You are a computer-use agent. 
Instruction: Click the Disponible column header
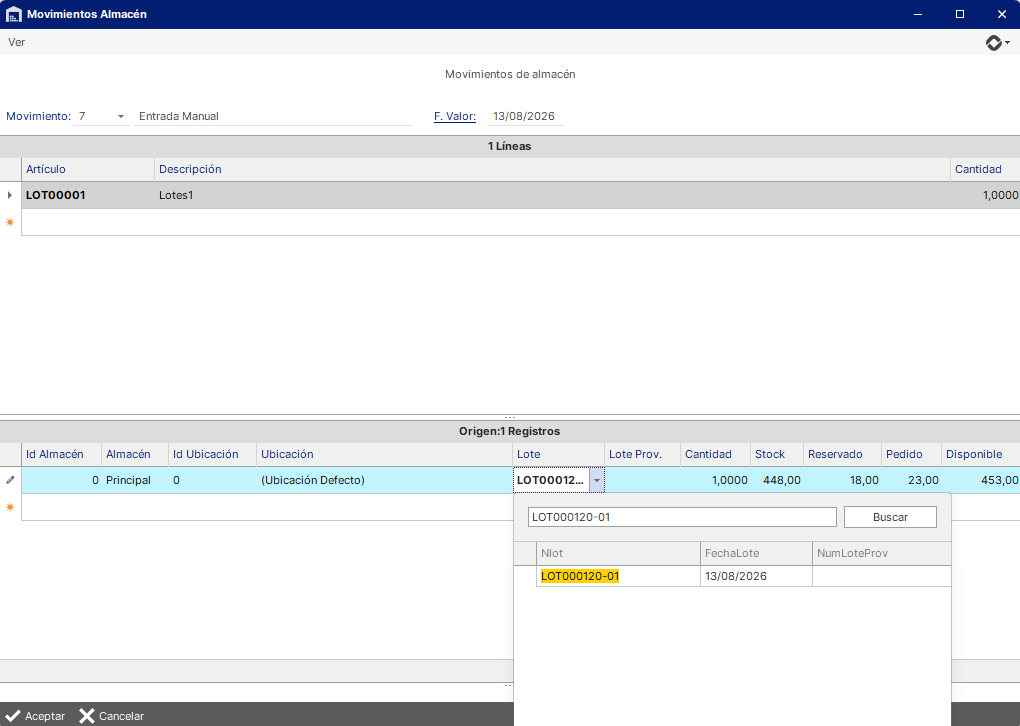click(x=981, y=454)
